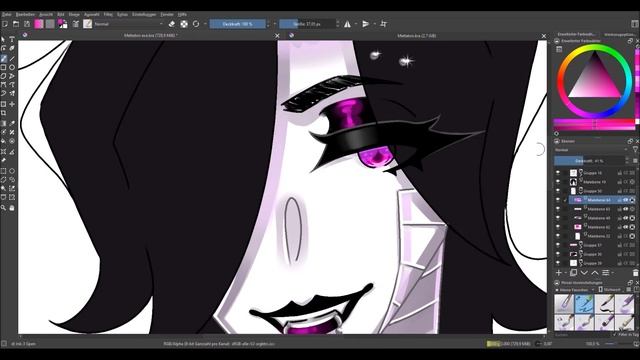
Task: Open the foreground/background color swatch
Action: [63, 24]
